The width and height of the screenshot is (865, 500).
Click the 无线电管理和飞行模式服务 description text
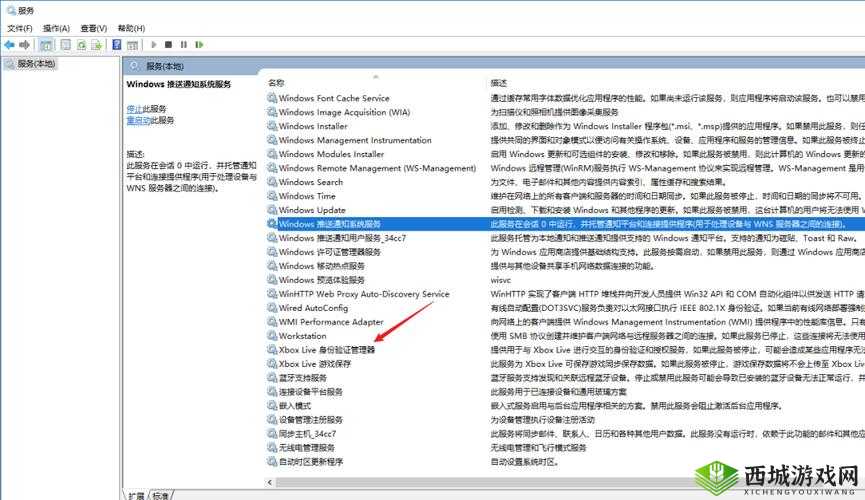pyautogui.click(x=538, y=448)
